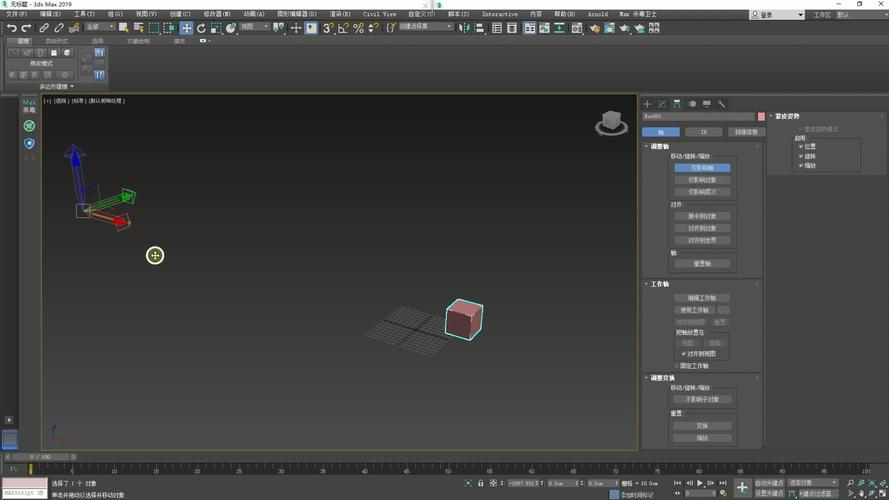The image size is (889, 500).
Task: Switch to the Motion panel icon
Action: 692,104
